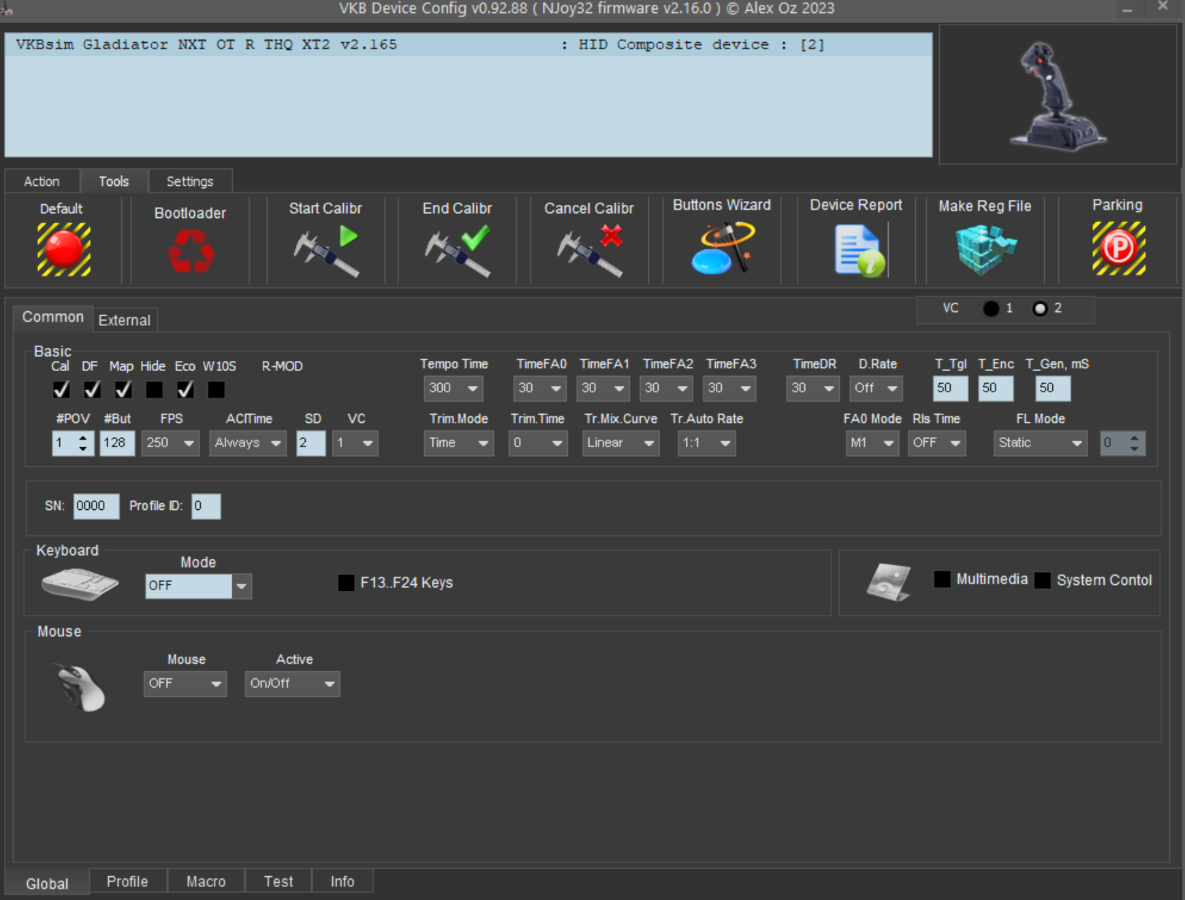
Task: Enable the W10S checkbox
Action: click(216, 389)
